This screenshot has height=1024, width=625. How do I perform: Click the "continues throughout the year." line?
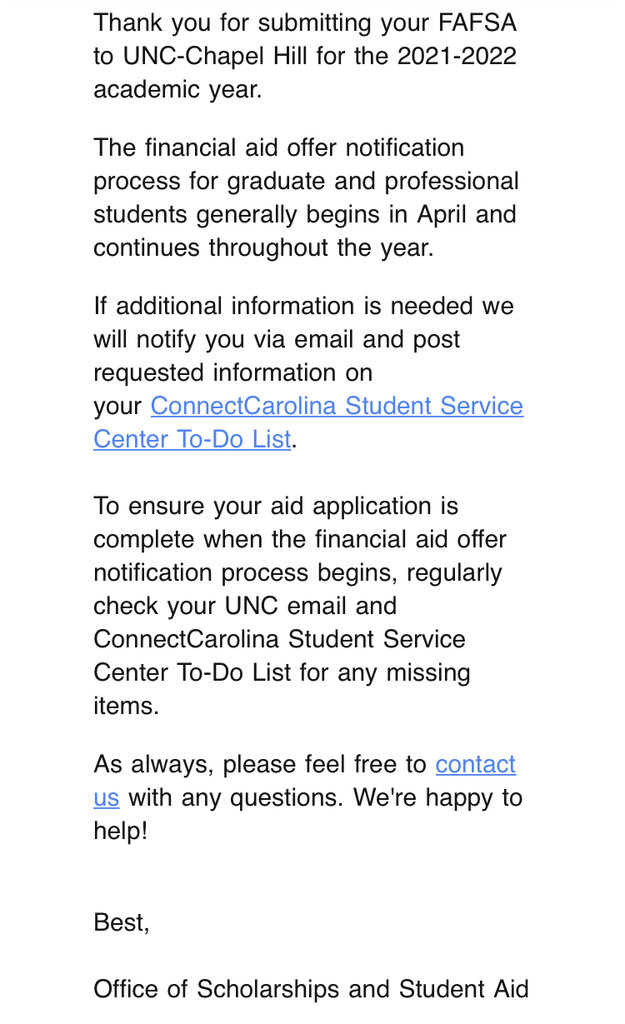[x=263, y=247]
